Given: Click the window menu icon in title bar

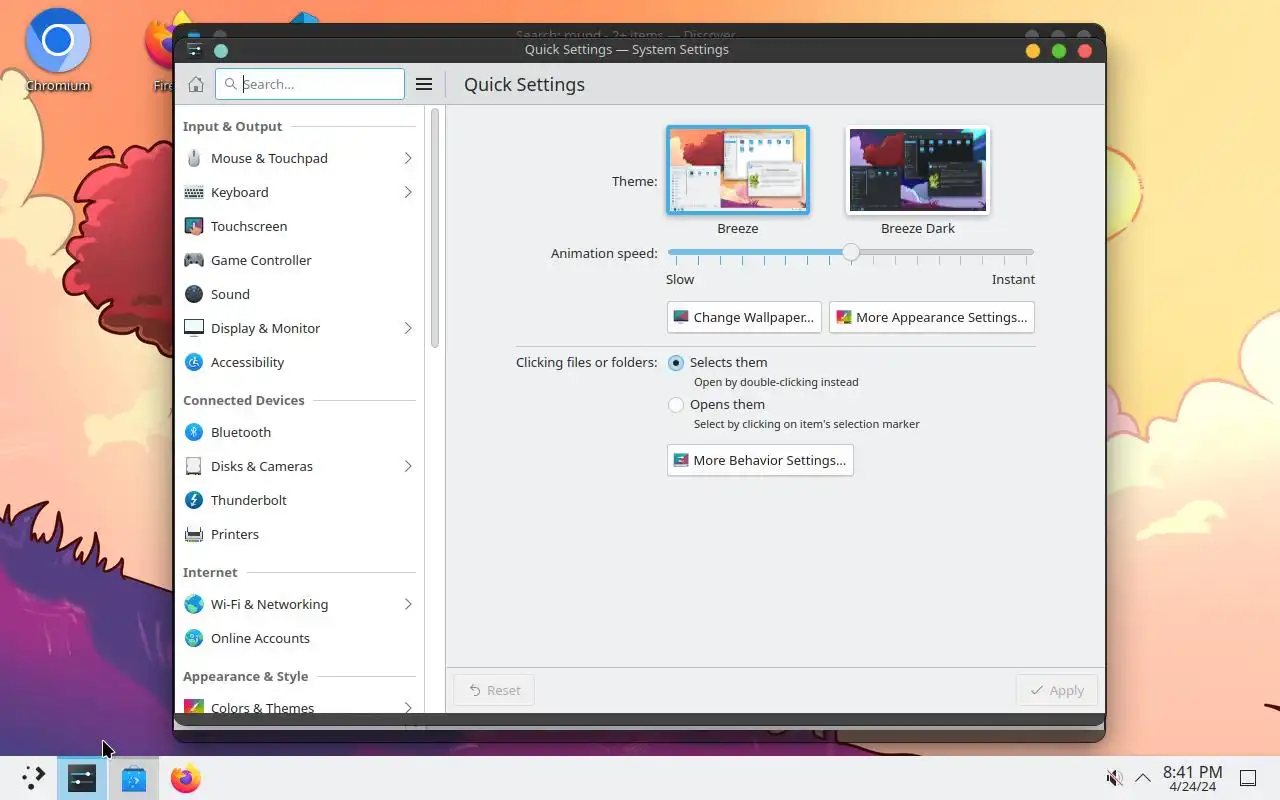Looking at the screenshot, I should pyautogui.click(x=195, y=50).
